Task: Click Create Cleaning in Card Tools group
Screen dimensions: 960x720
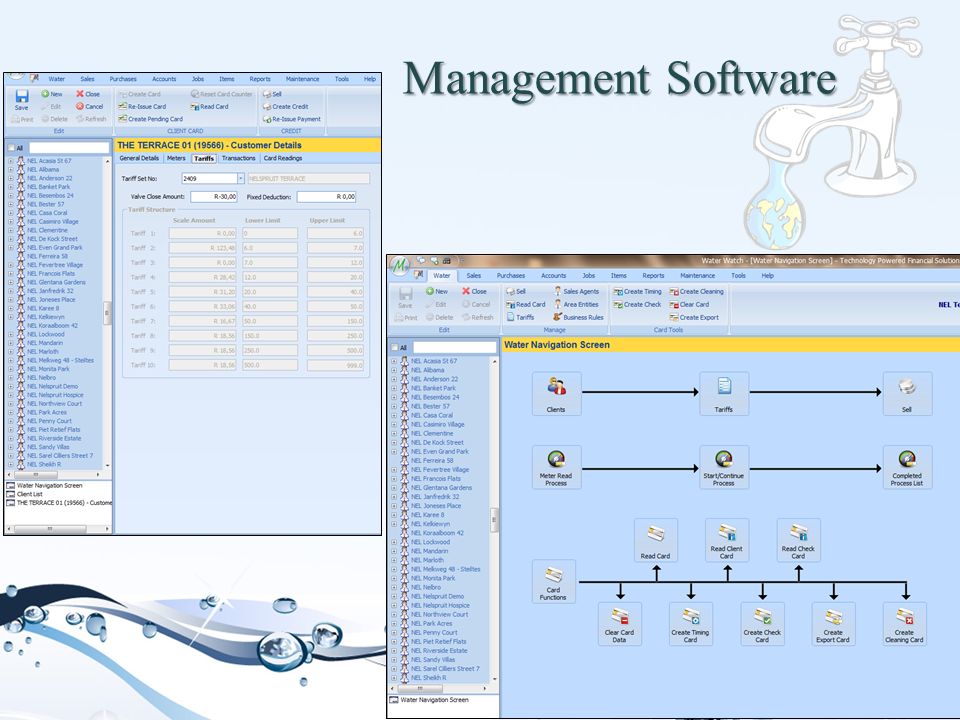Action: [x=697, y=291]
